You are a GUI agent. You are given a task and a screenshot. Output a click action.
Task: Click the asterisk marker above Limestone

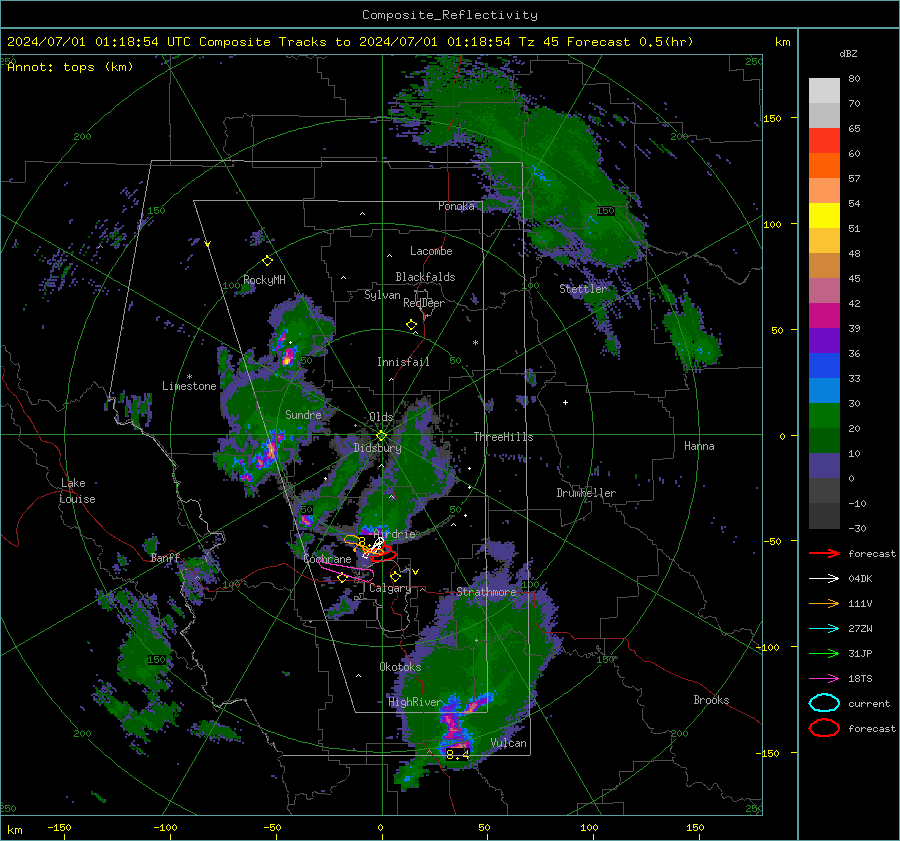189,377
